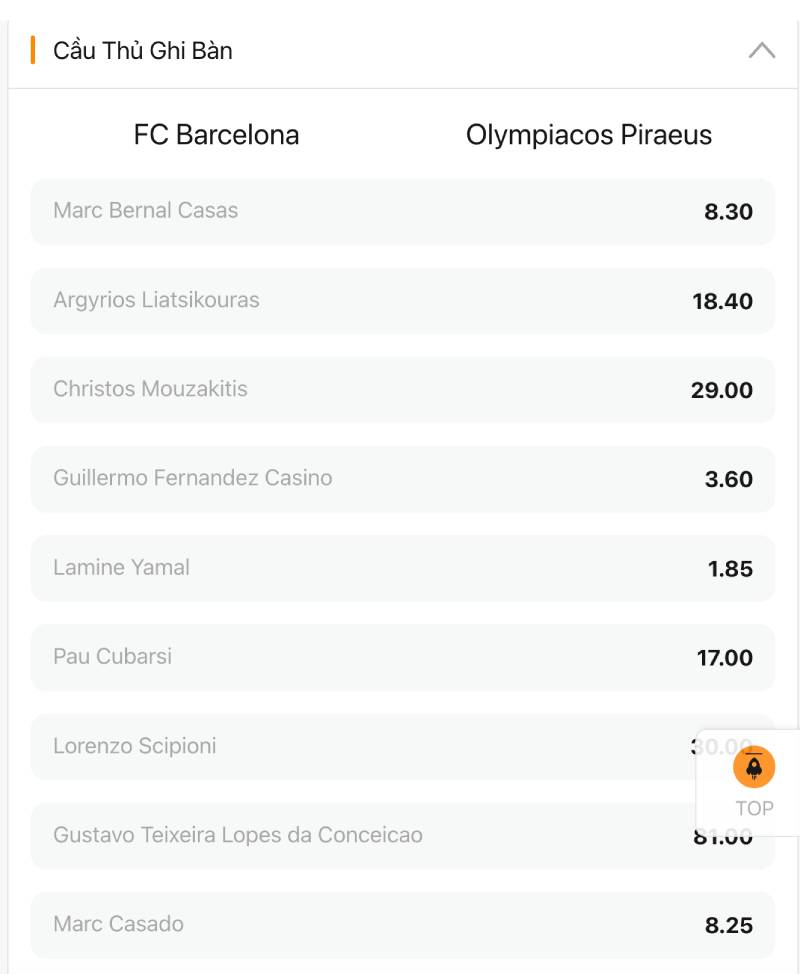Tap the TOP label under rocket

754,809
